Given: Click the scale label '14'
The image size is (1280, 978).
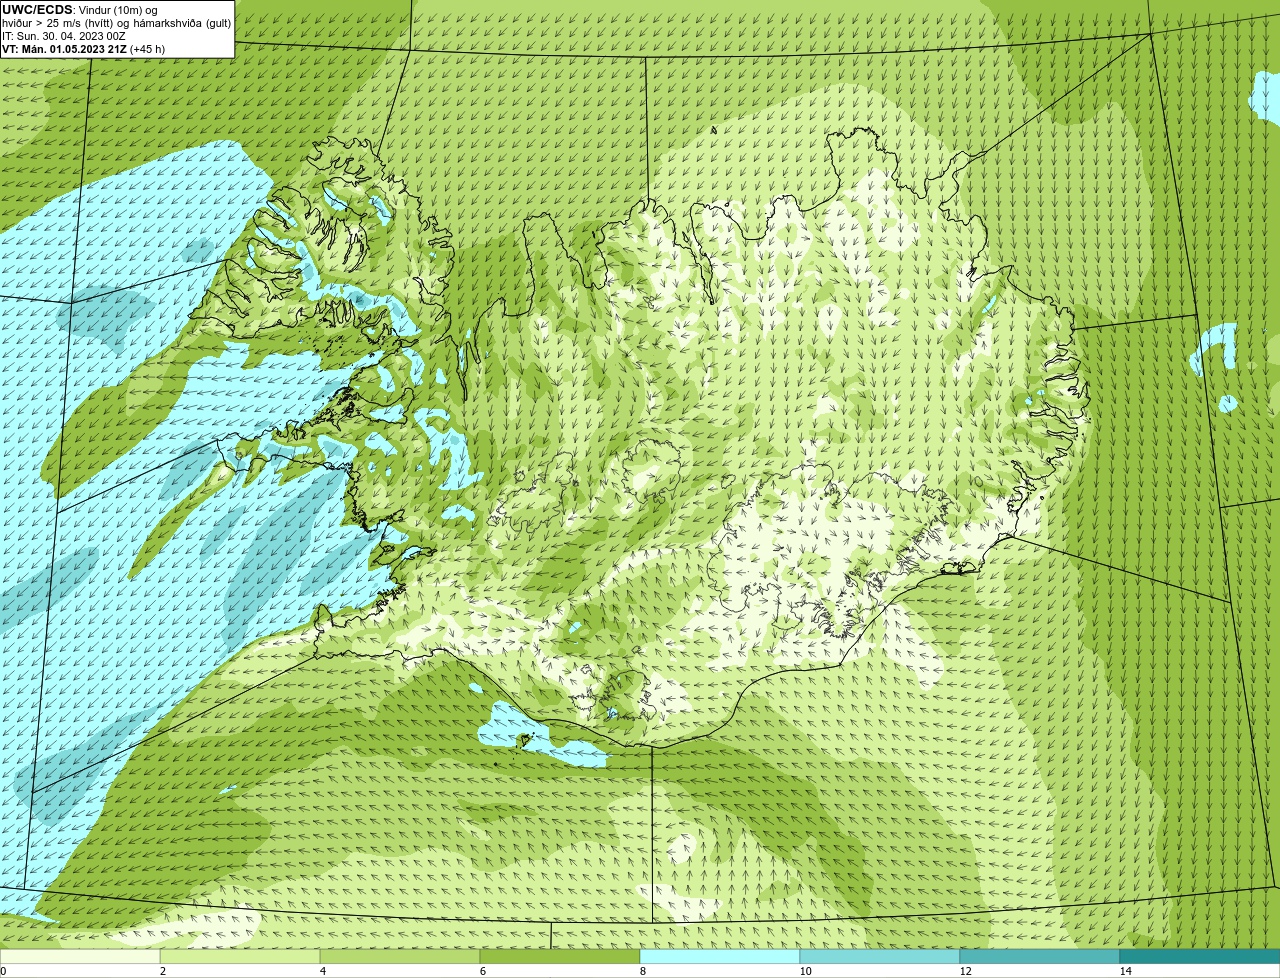Looking at the screenshot, I should click(1125, 971).
